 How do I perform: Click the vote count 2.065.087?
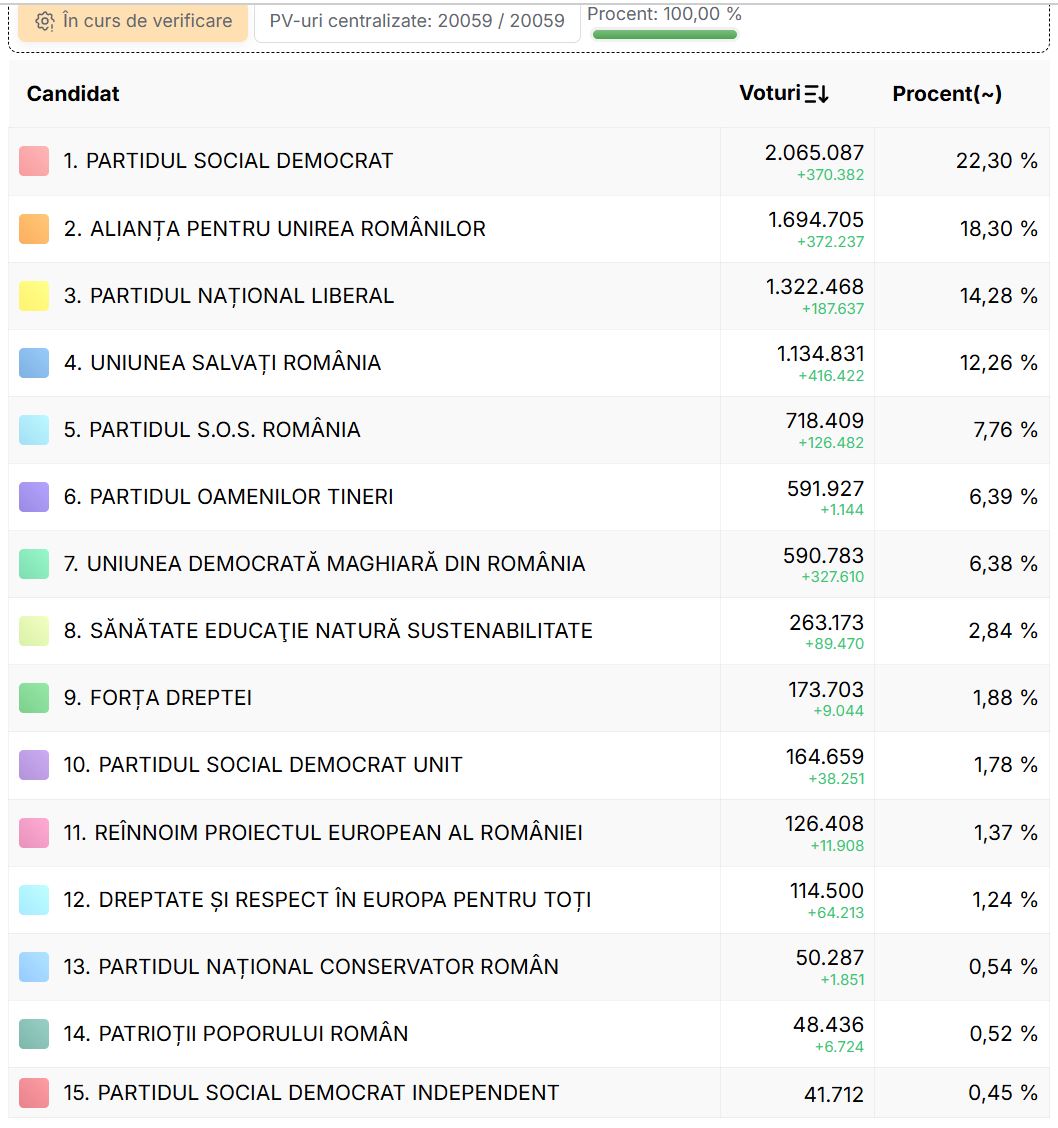[x=814, y=153]
